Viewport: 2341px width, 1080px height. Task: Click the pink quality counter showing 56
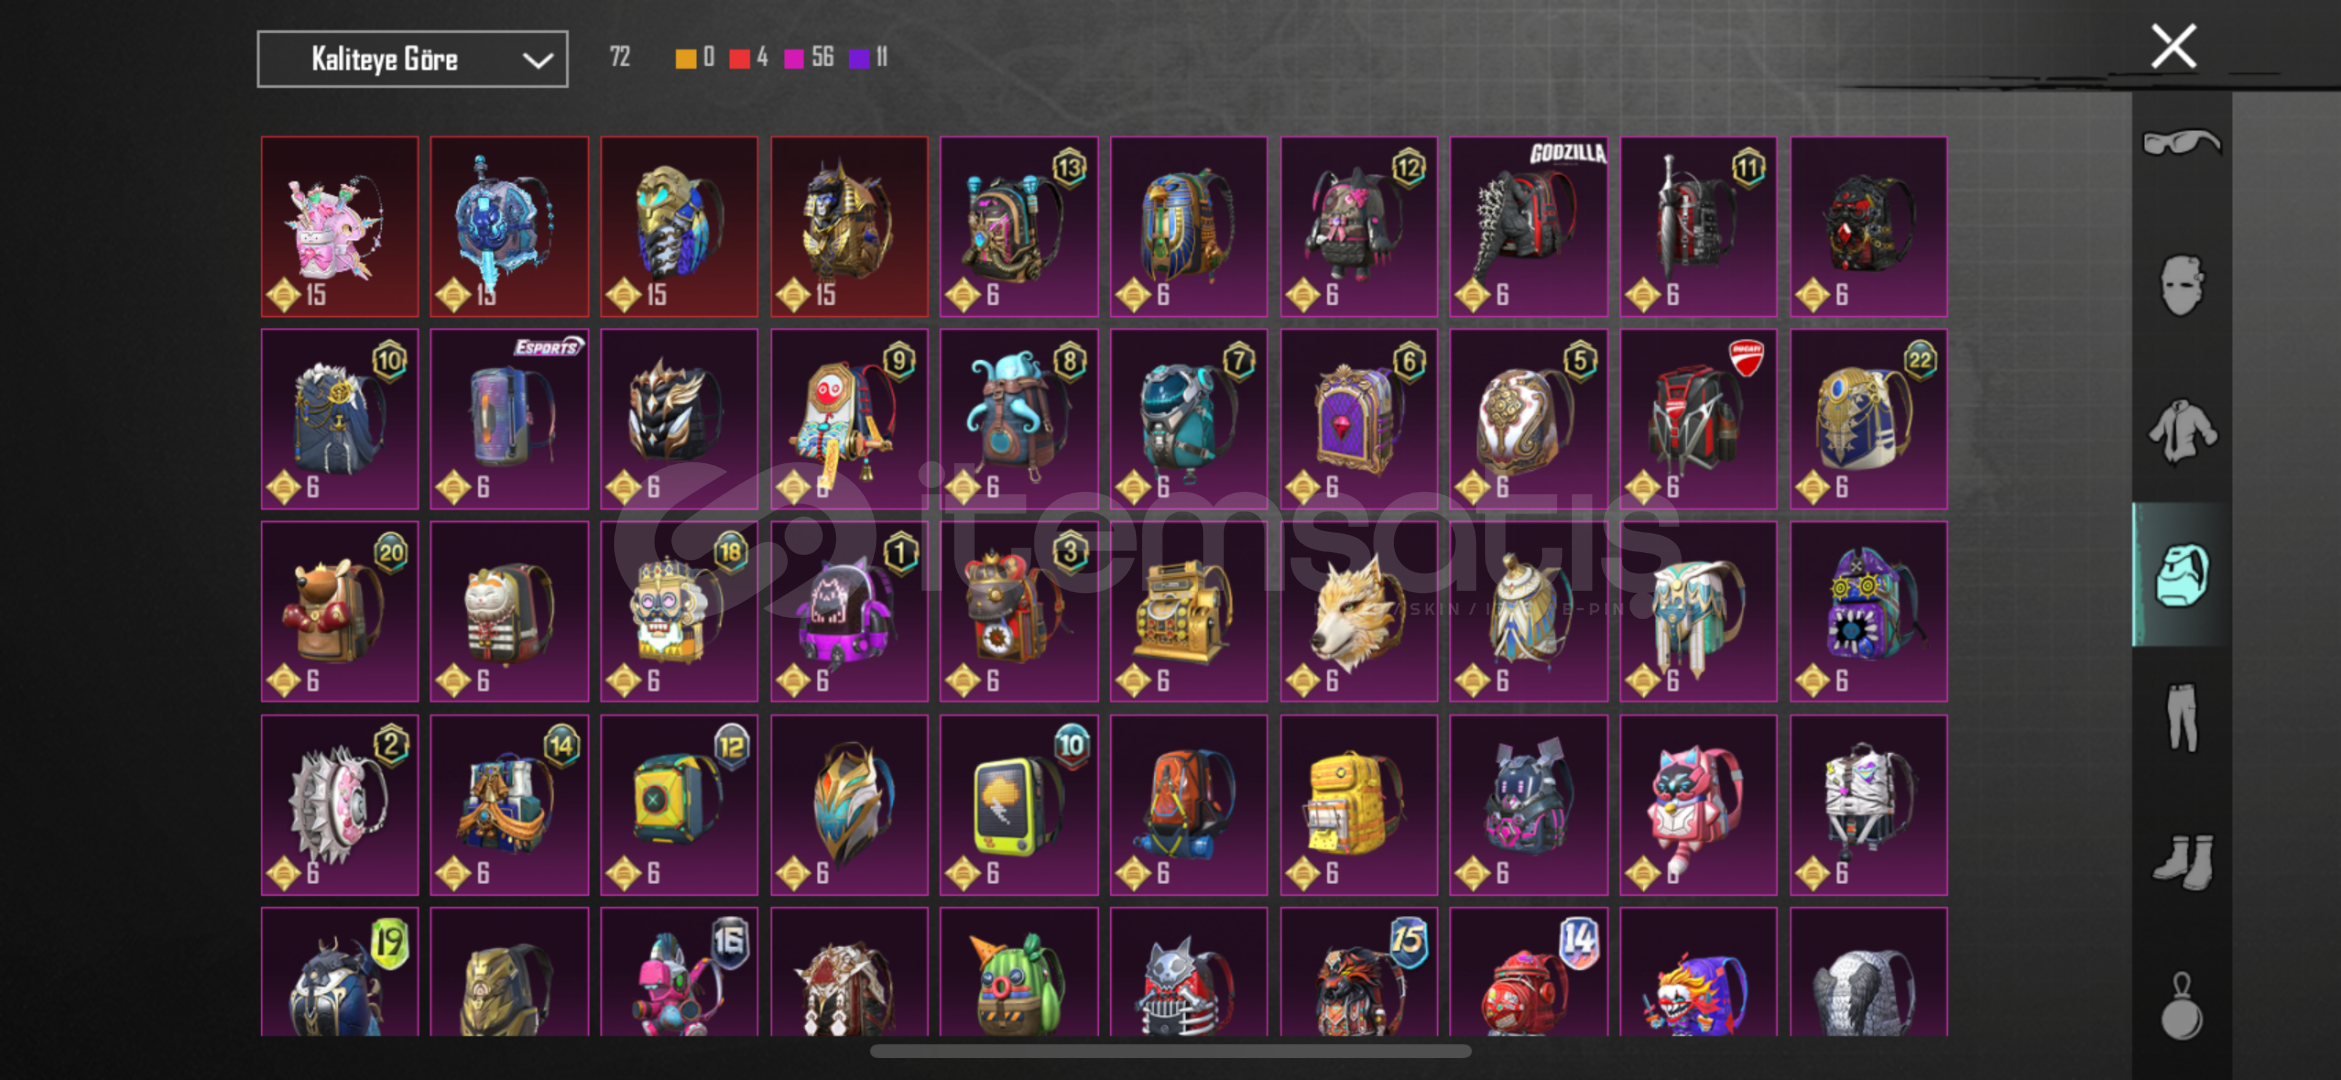(x=809, y=58)
